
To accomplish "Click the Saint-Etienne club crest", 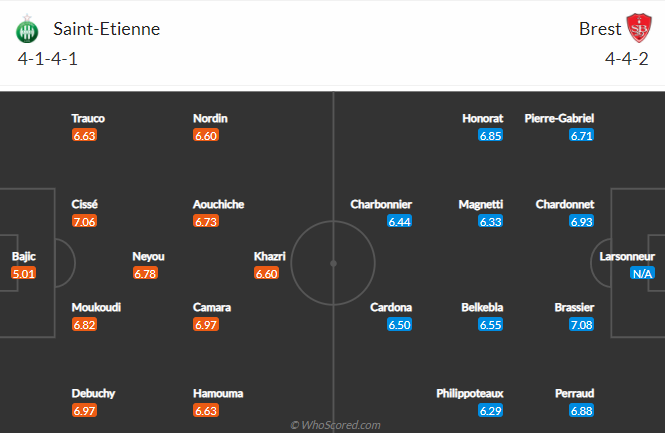I will click(x=27, y=29).
